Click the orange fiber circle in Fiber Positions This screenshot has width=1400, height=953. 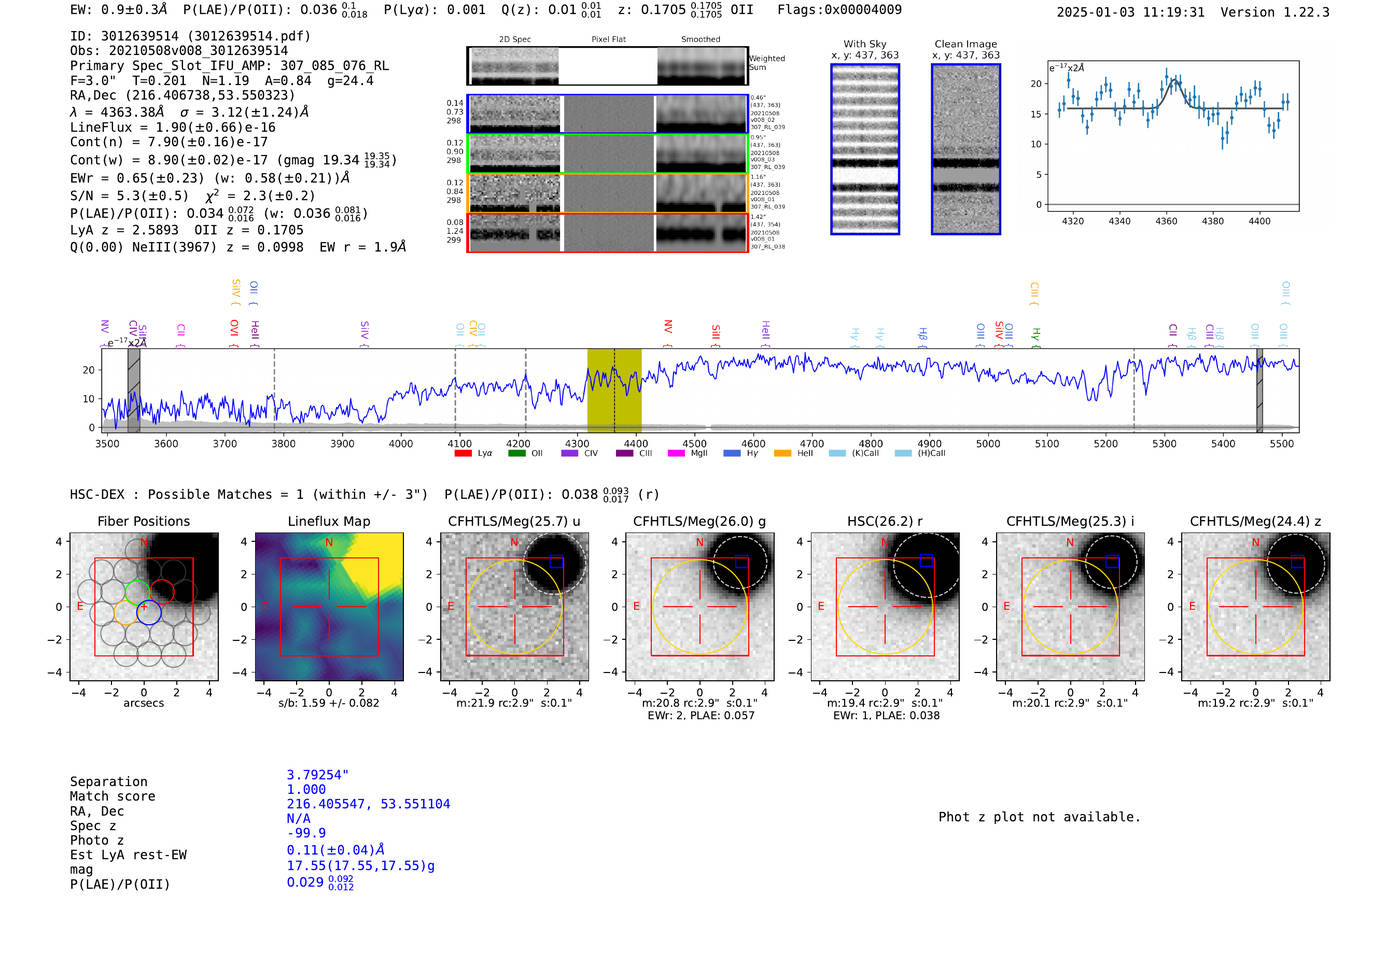click(x=126, y=612)
